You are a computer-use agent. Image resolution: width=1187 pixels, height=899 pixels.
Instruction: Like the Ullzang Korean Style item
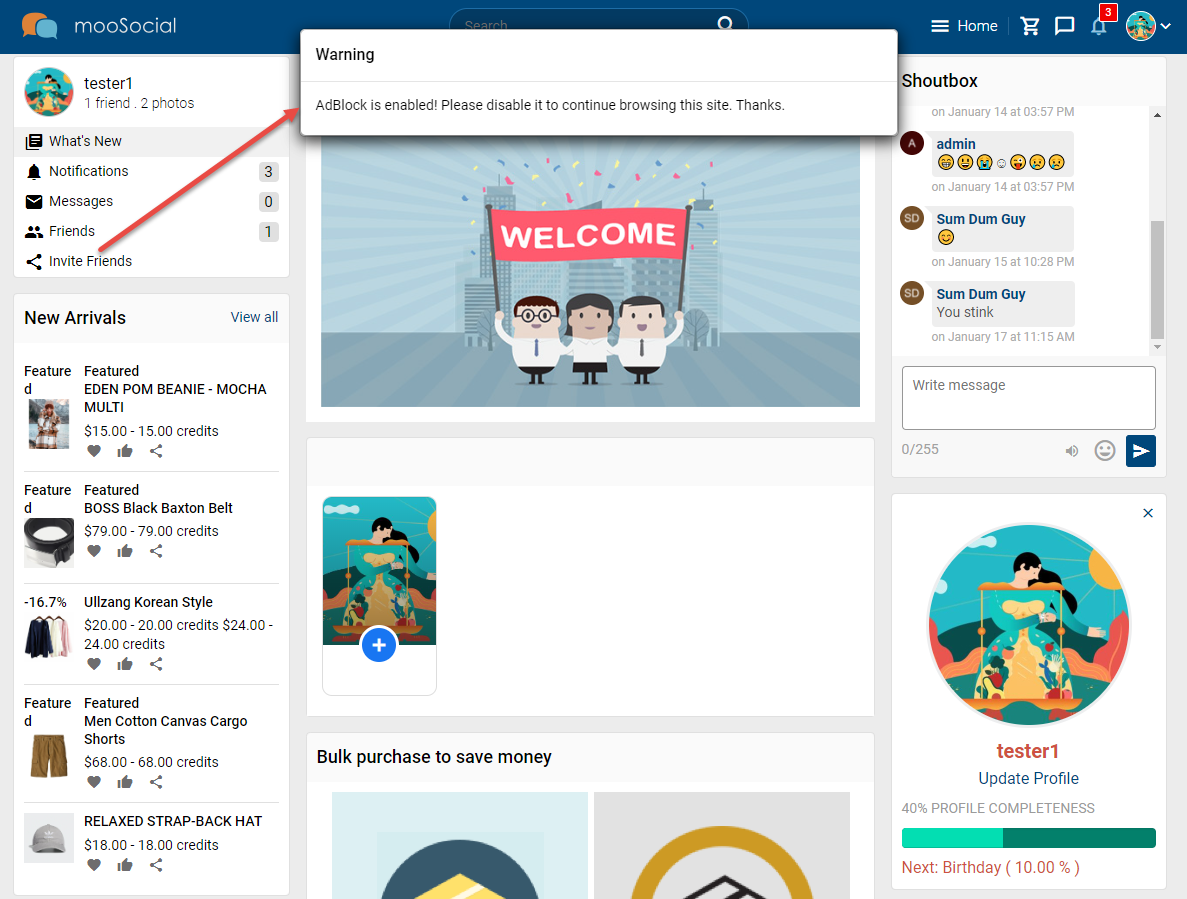(x=125, y=664)
